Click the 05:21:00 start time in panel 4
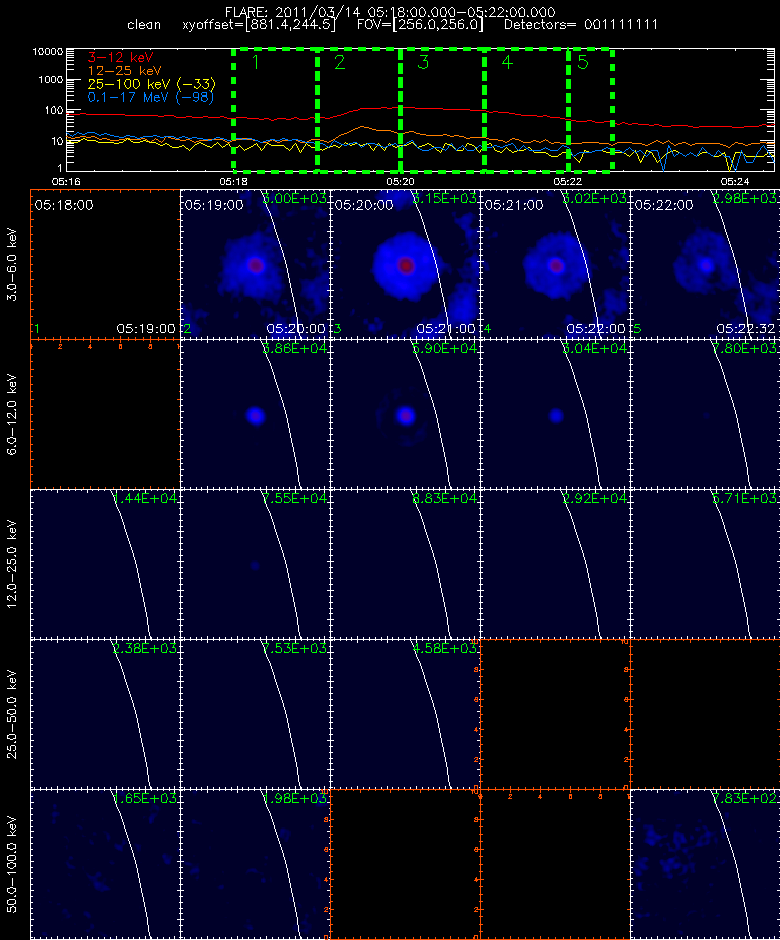Screen dimensions: 780x940 pyautogui.click(x=514, y=205)
